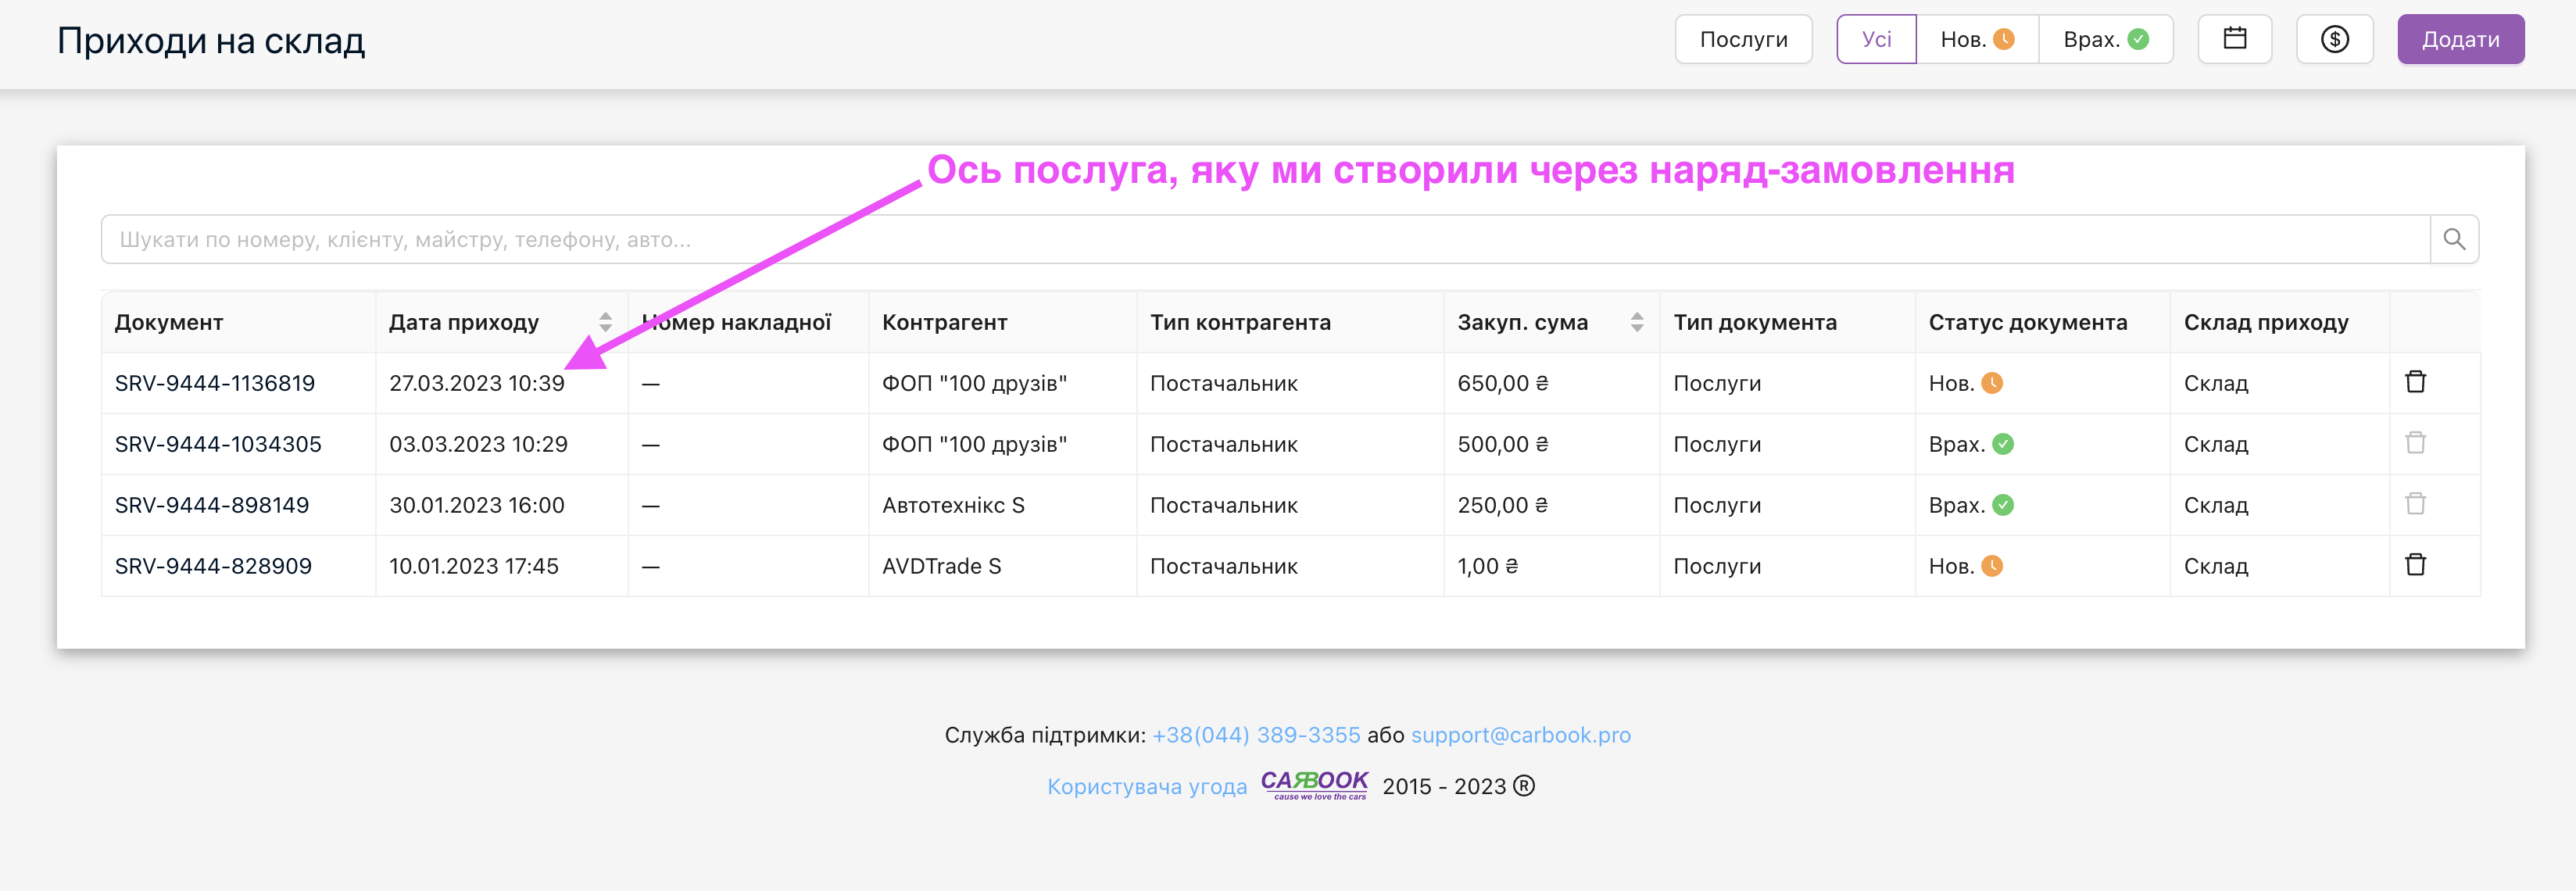Screen dimensions: 2576x891
Task: Open document SRV-9444-898149 row
Action: click(x=212, y=505)
